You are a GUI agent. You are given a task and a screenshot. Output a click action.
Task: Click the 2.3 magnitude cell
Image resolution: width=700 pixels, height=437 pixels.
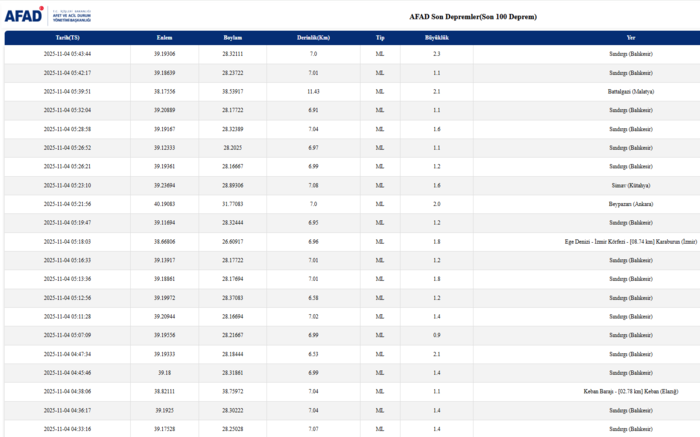[437, 53]
